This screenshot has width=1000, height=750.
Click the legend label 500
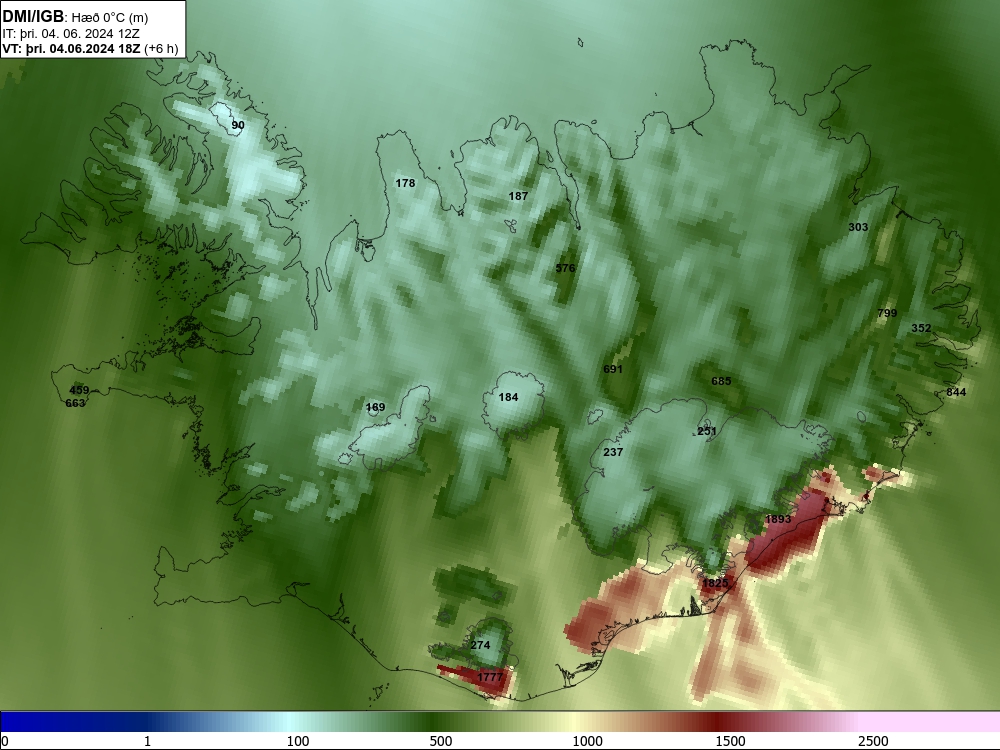pos(441,741)
